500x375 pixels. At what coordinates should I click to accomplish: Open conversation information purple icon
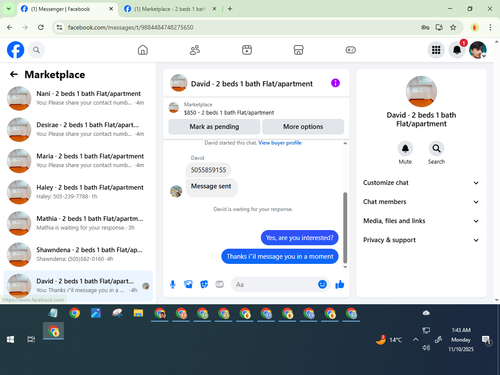pyautogui.click(x=335, y=83)
